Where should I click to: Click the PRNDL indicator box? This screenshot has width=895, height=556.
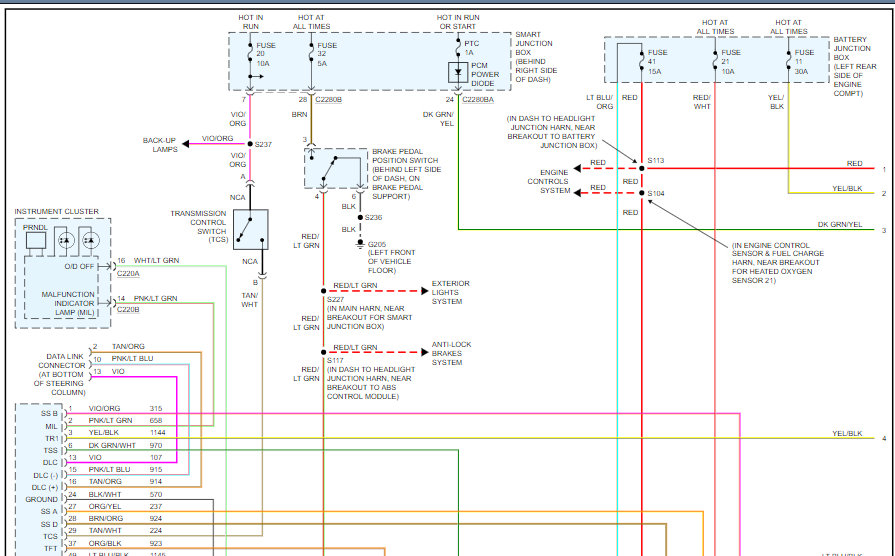tap(36, 236)
